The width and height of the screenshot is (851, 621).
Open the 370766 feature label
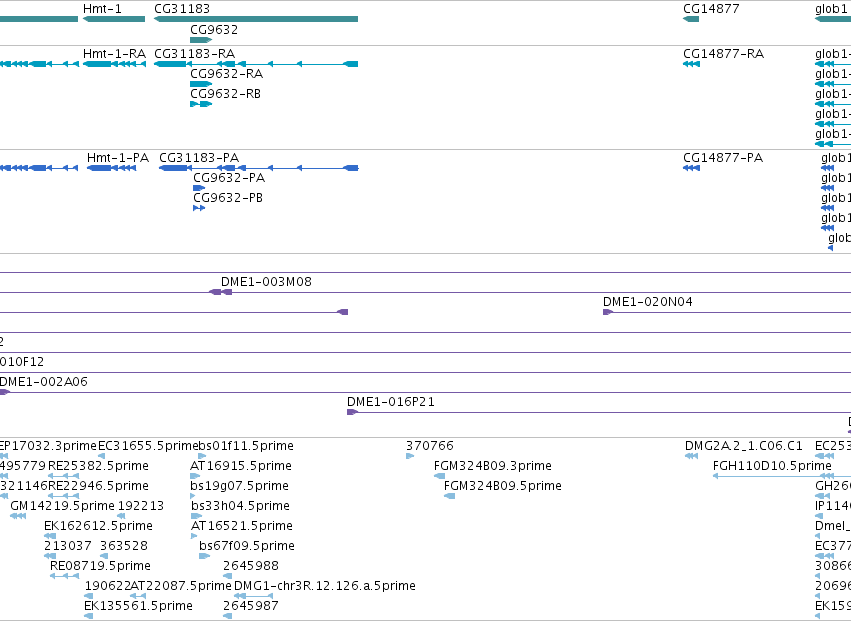tap(429, 446)
